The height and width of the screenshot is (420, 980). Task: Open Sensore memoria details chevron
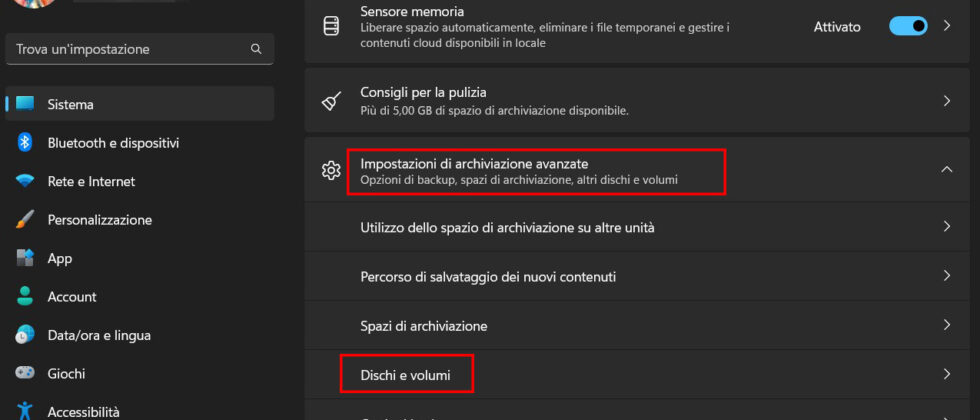(x=946, y=27)
